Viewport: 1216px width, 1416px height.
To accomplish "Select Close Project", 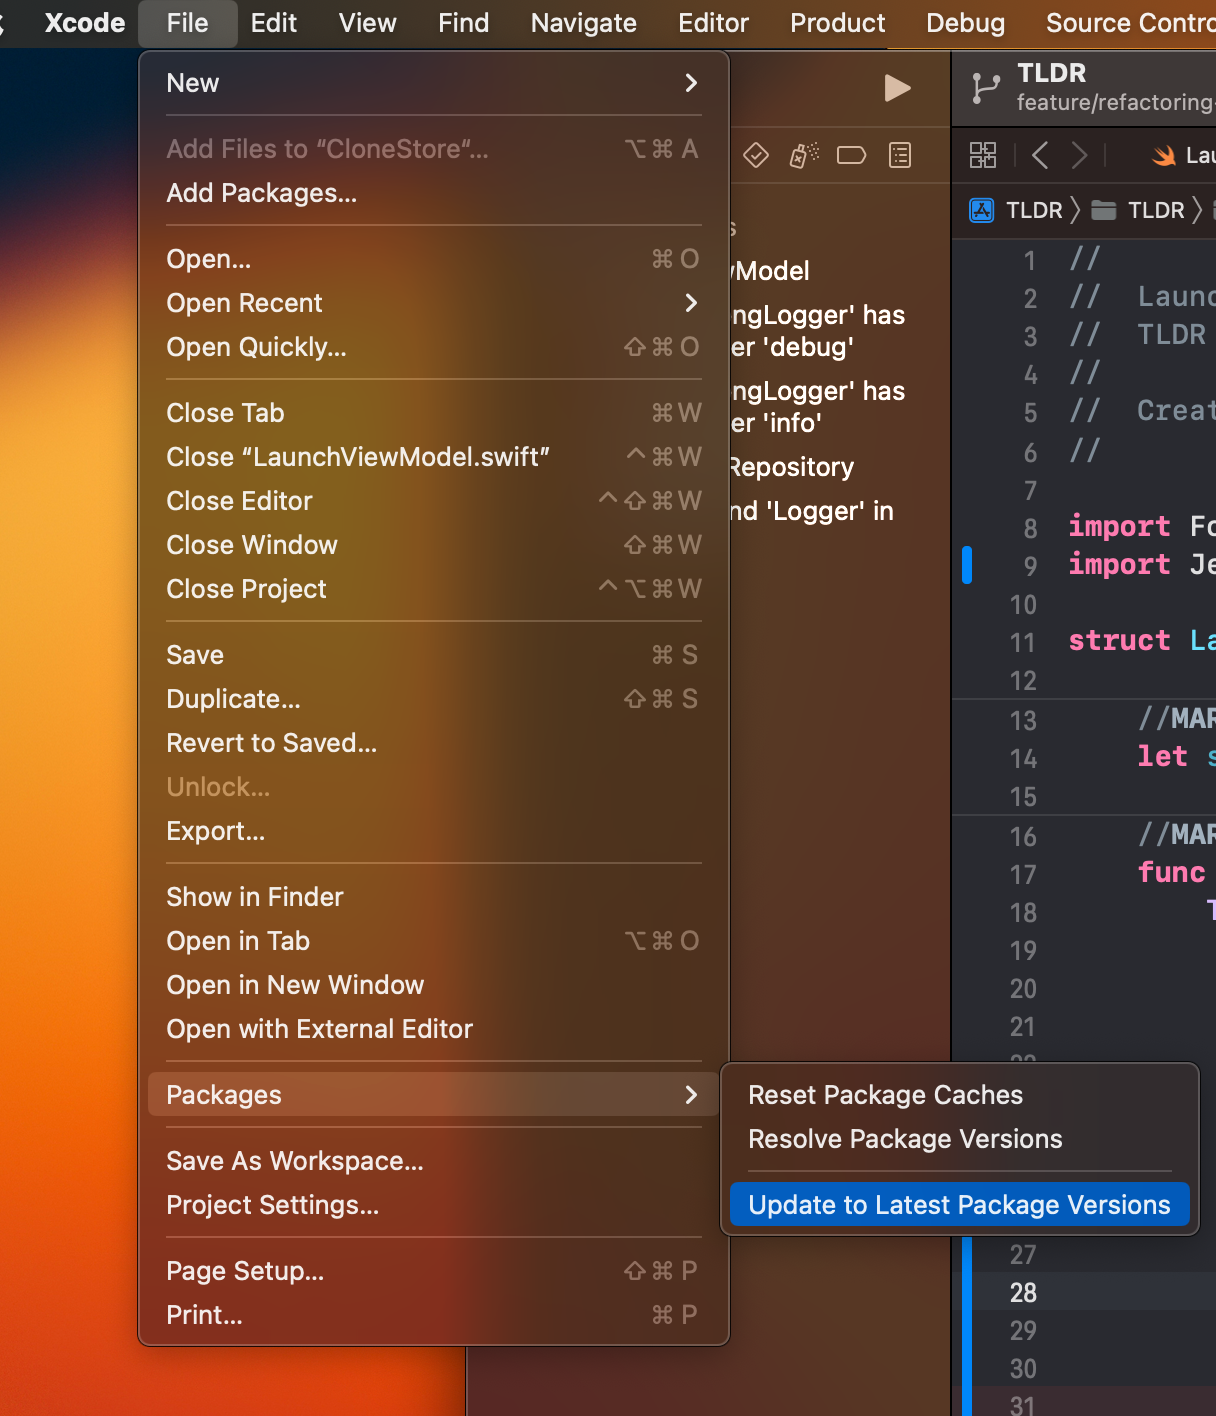I will coord(434,589).
